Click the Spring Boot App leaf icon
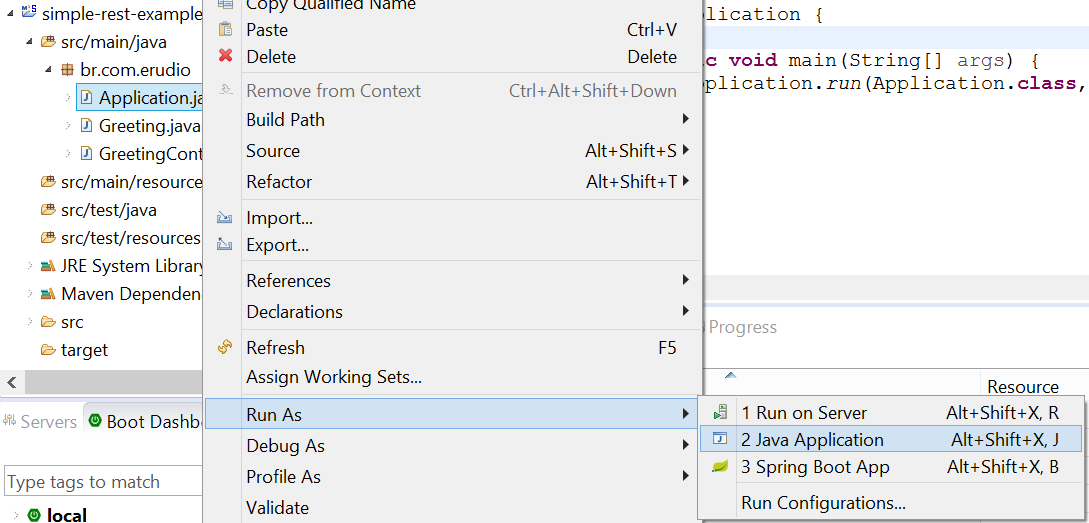Image resolution: width=1089 pixels, height=523 pixels. 720,467
